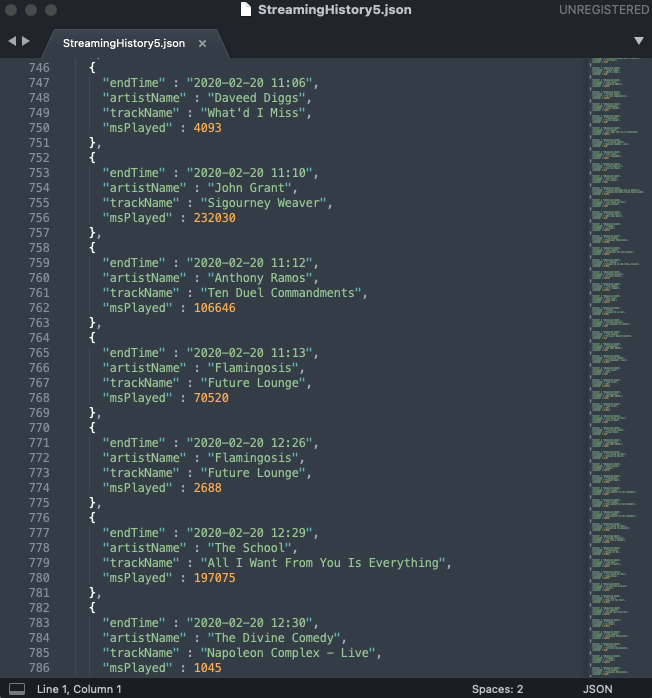Click the endTime value "2020-02-20 12:30"
The height and width of the screenshot is (698, 652).
click(250, 622)
